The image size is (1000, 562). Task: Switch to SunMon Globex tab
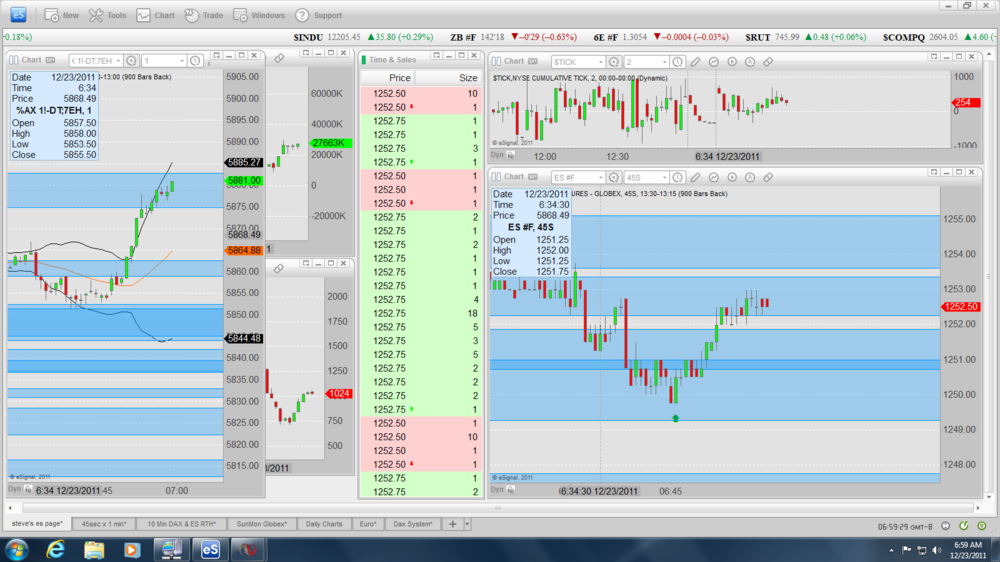[261, 524]
